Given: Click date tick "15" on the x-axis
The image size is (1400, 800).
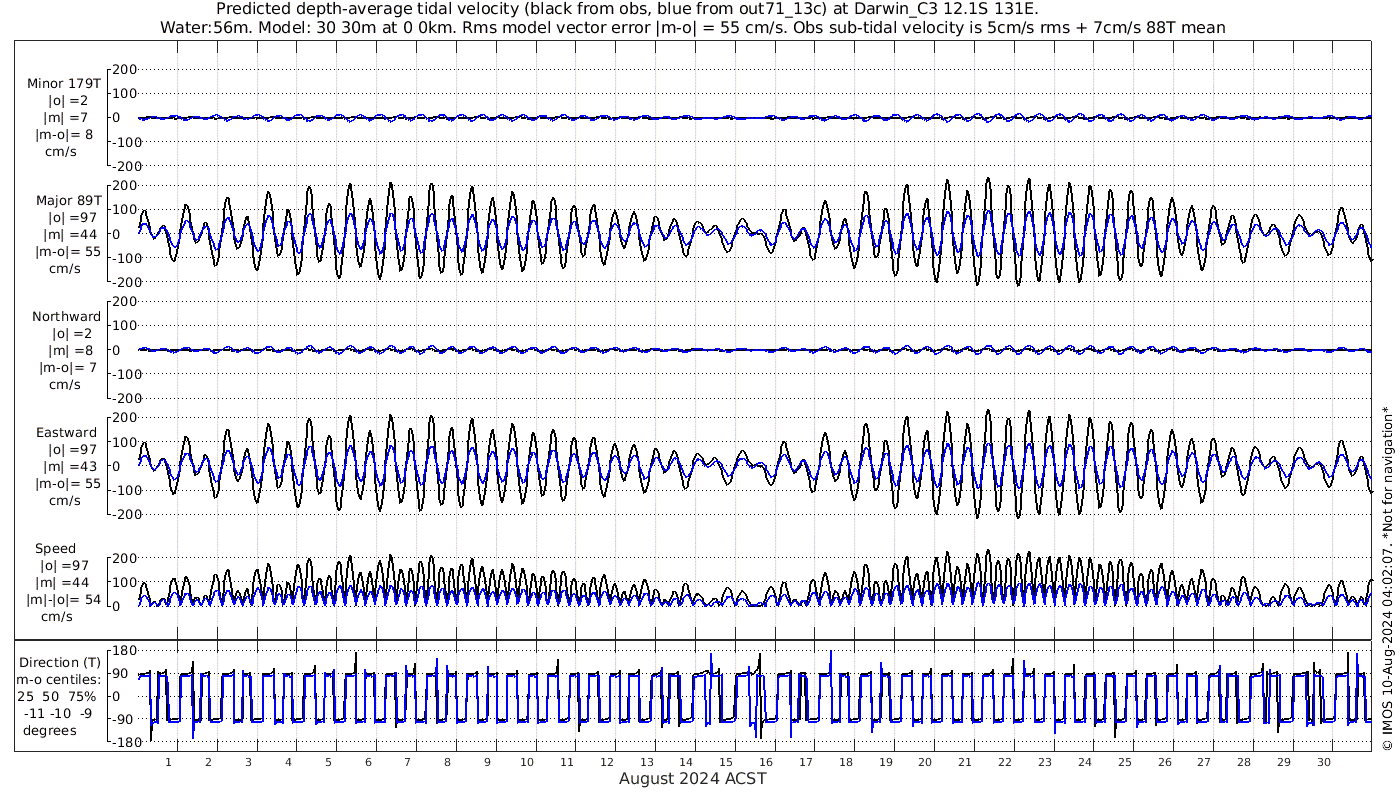Looking at the screenshot, I should (726, 763).
